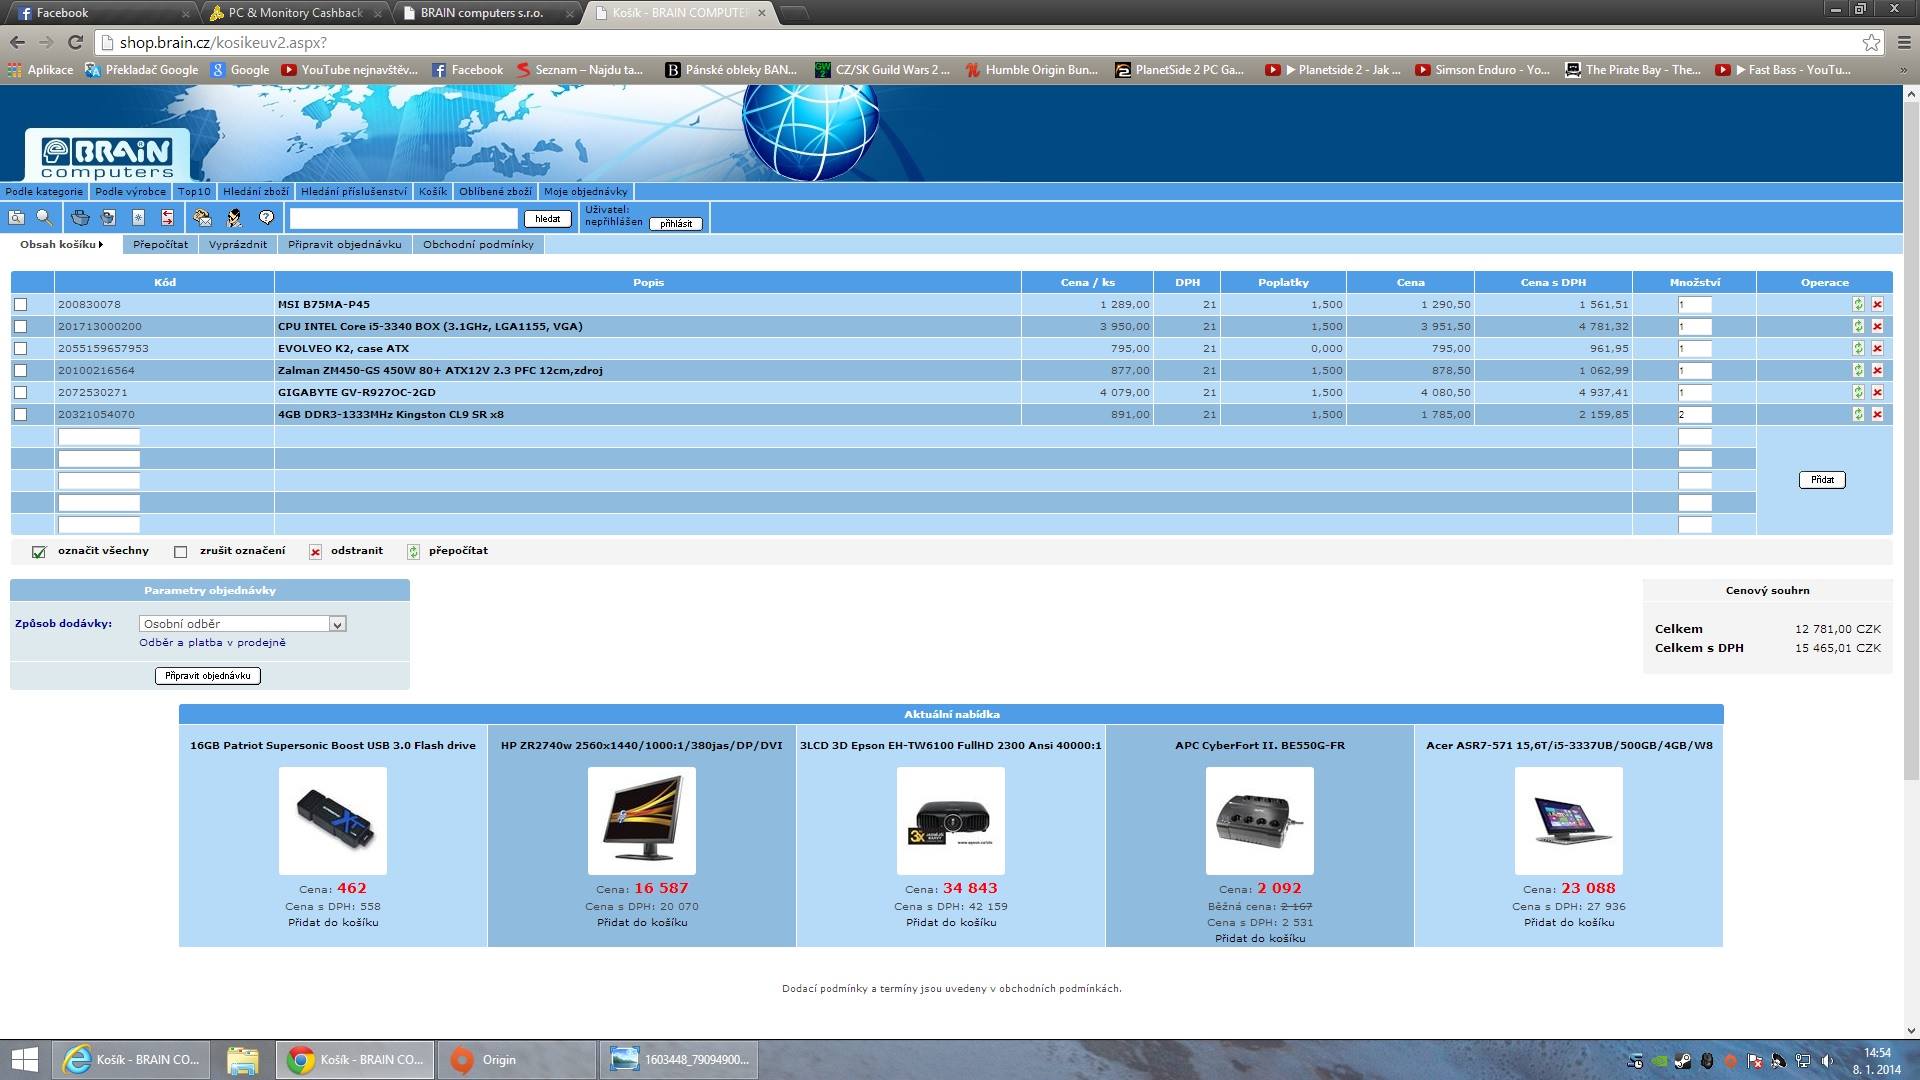
Task: Recalculate the MSI B75MA-P45 row with green icon
Action: click(1858, 305)
